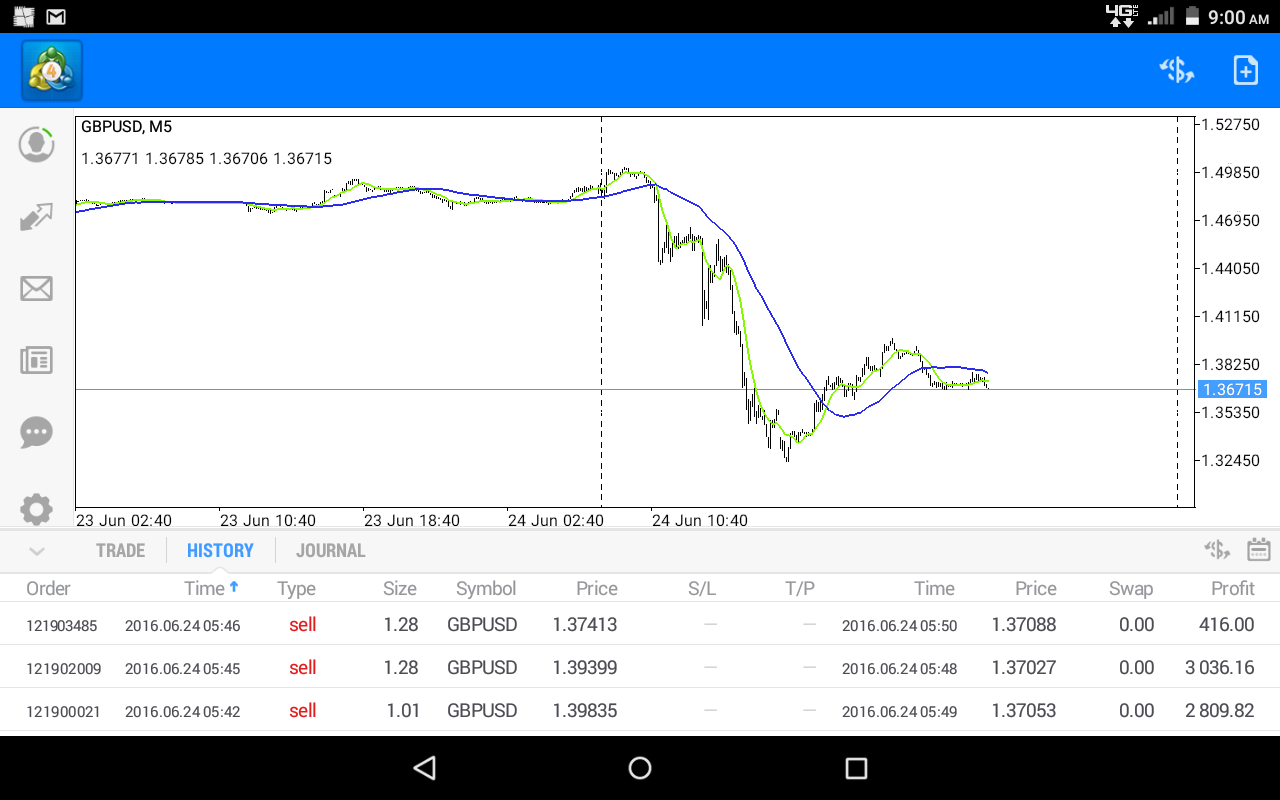Screen dimensions: 1280x800
Task: Switch to the TRADE tab
Action: tap(120, 550)
